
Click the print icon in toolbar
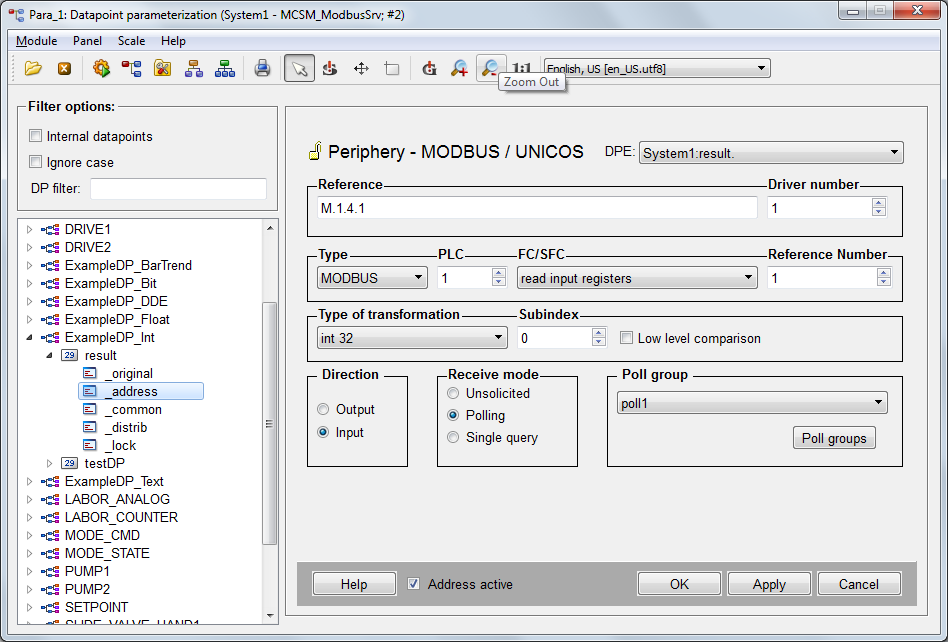coord(262,68)
